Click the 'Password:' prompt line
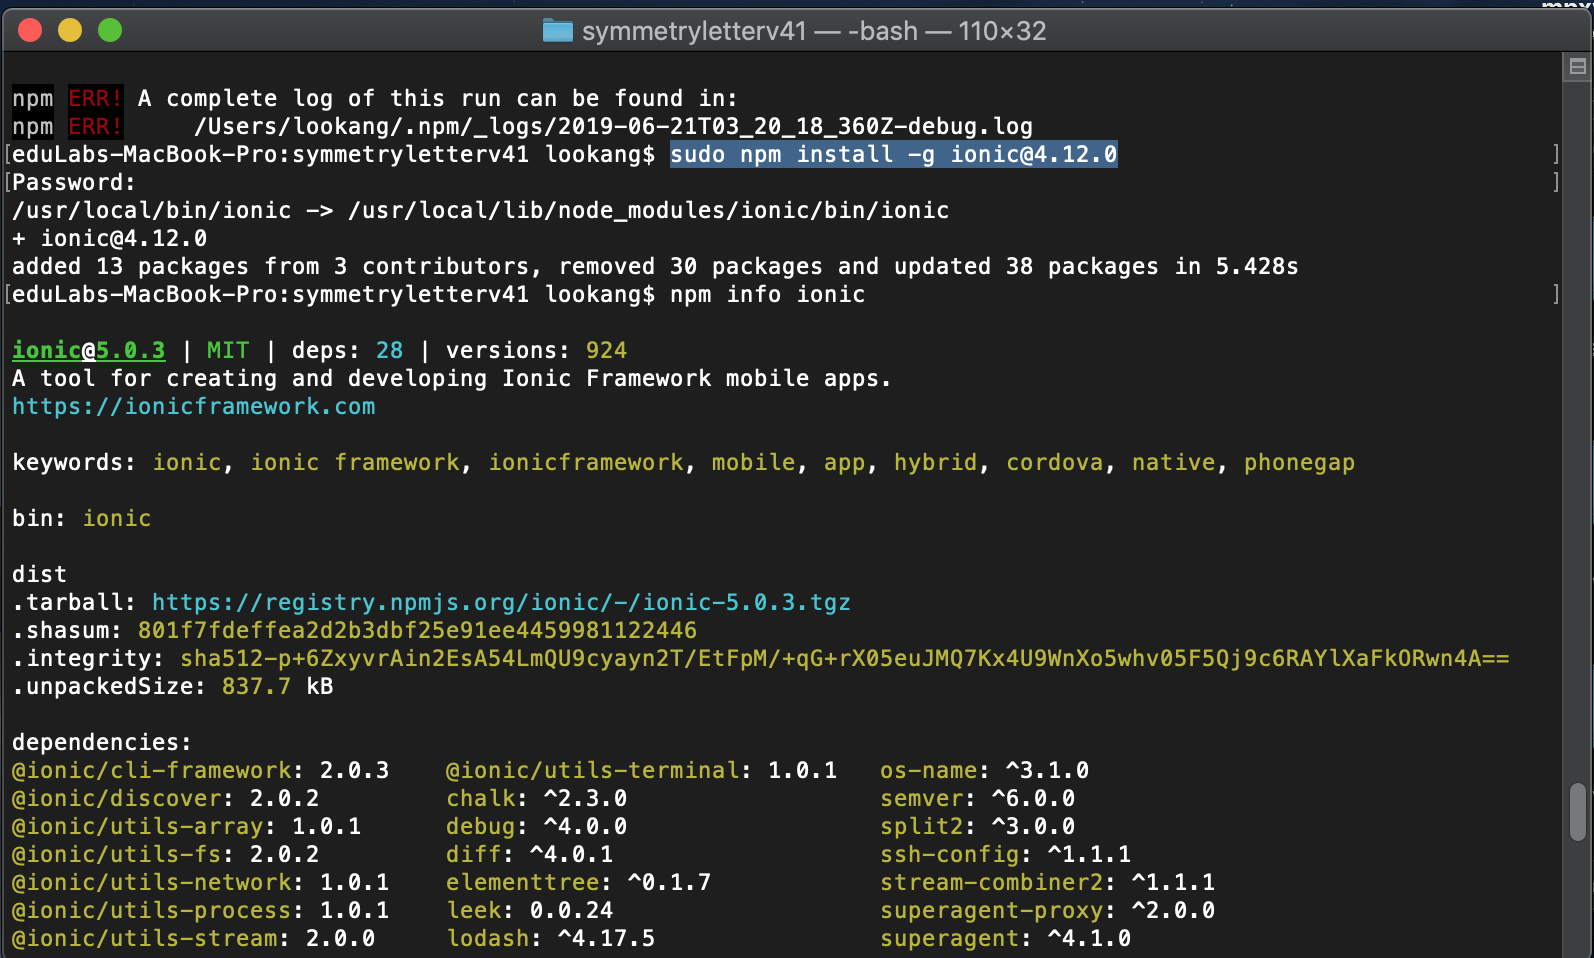1594x958 pixels. [74, 183]
